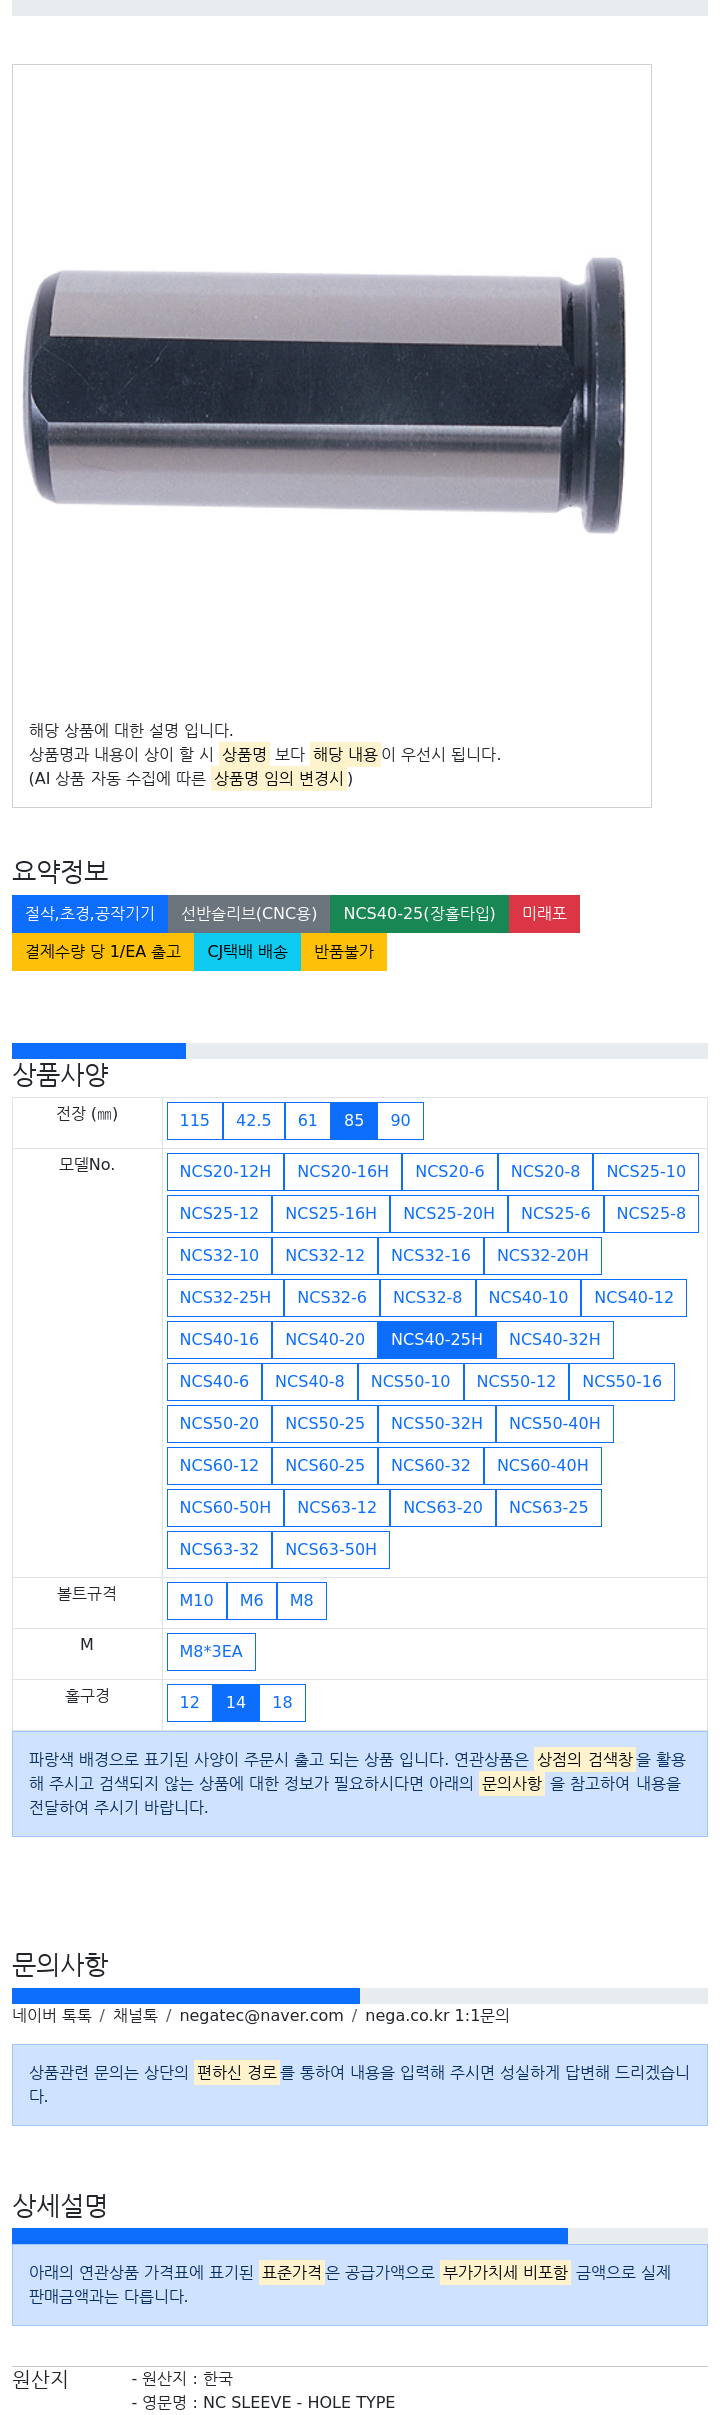Click the 반품불가 badge
Image resolution: width=720 pixels, height=2415 pixels.
[343, 952]
